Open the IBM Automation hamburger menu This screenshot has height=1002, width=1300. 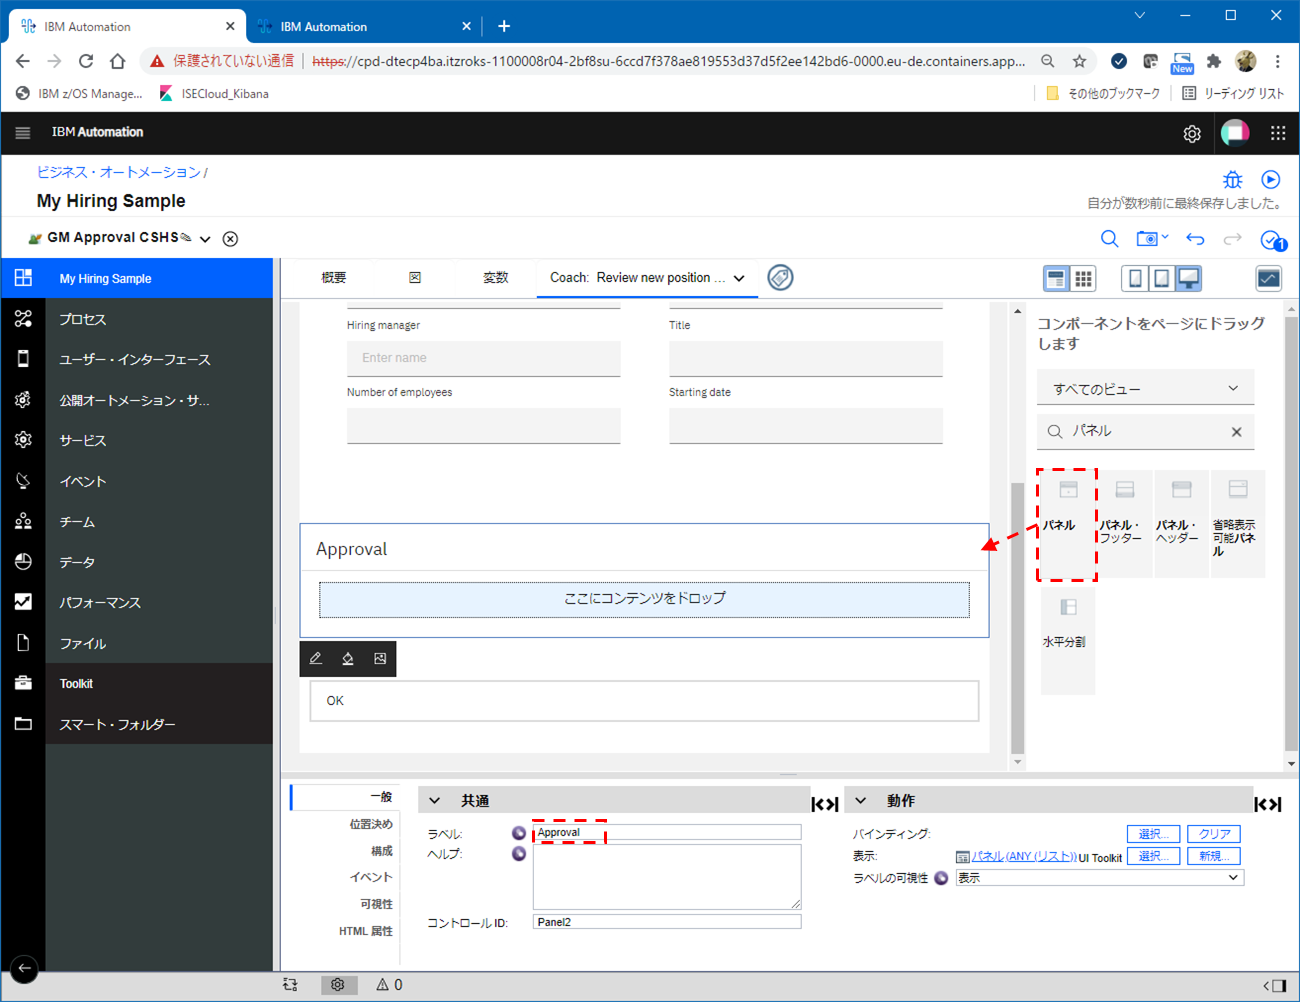23,132
